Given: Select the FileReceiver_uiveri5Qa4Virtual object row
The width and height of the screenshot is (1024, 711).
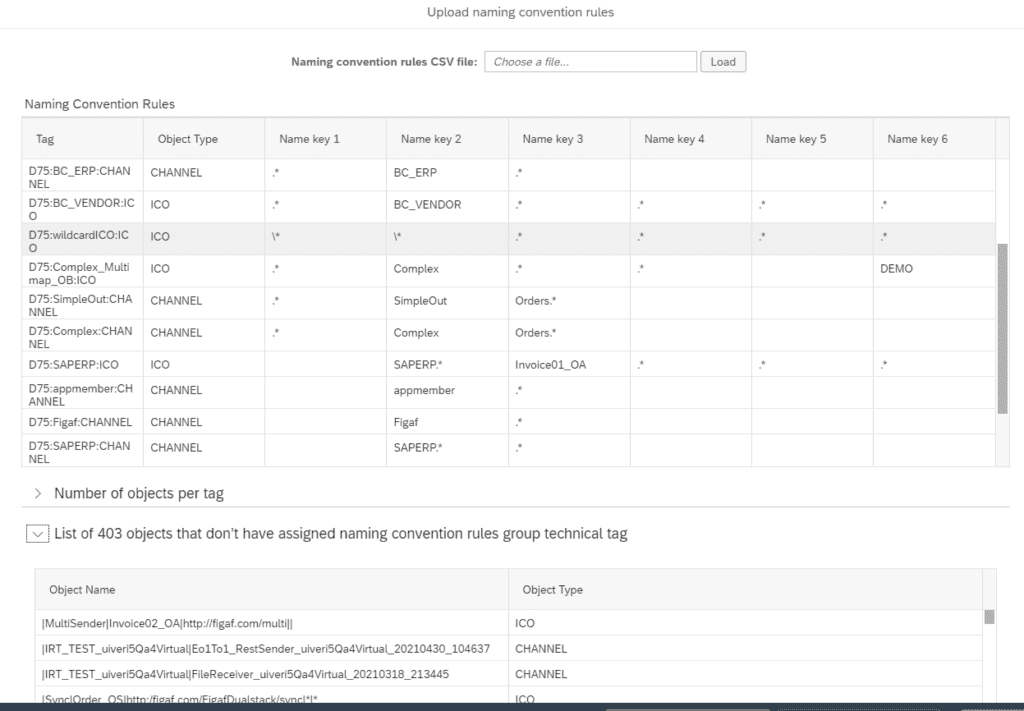Looking at the screenshot, I should point(509,674).
